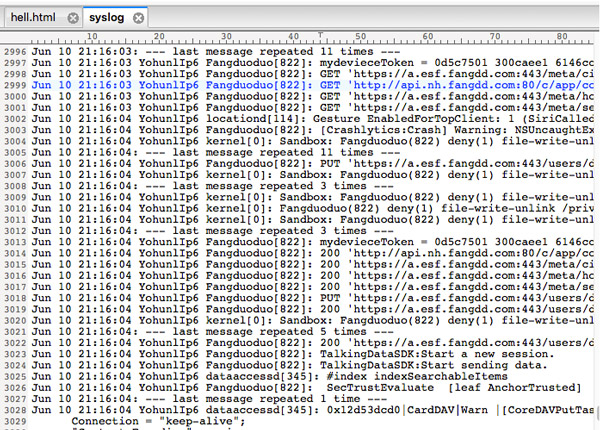
Task: Click the PUT request URL on line 3006
Action: pyautogui.click(x=473, y=163)
